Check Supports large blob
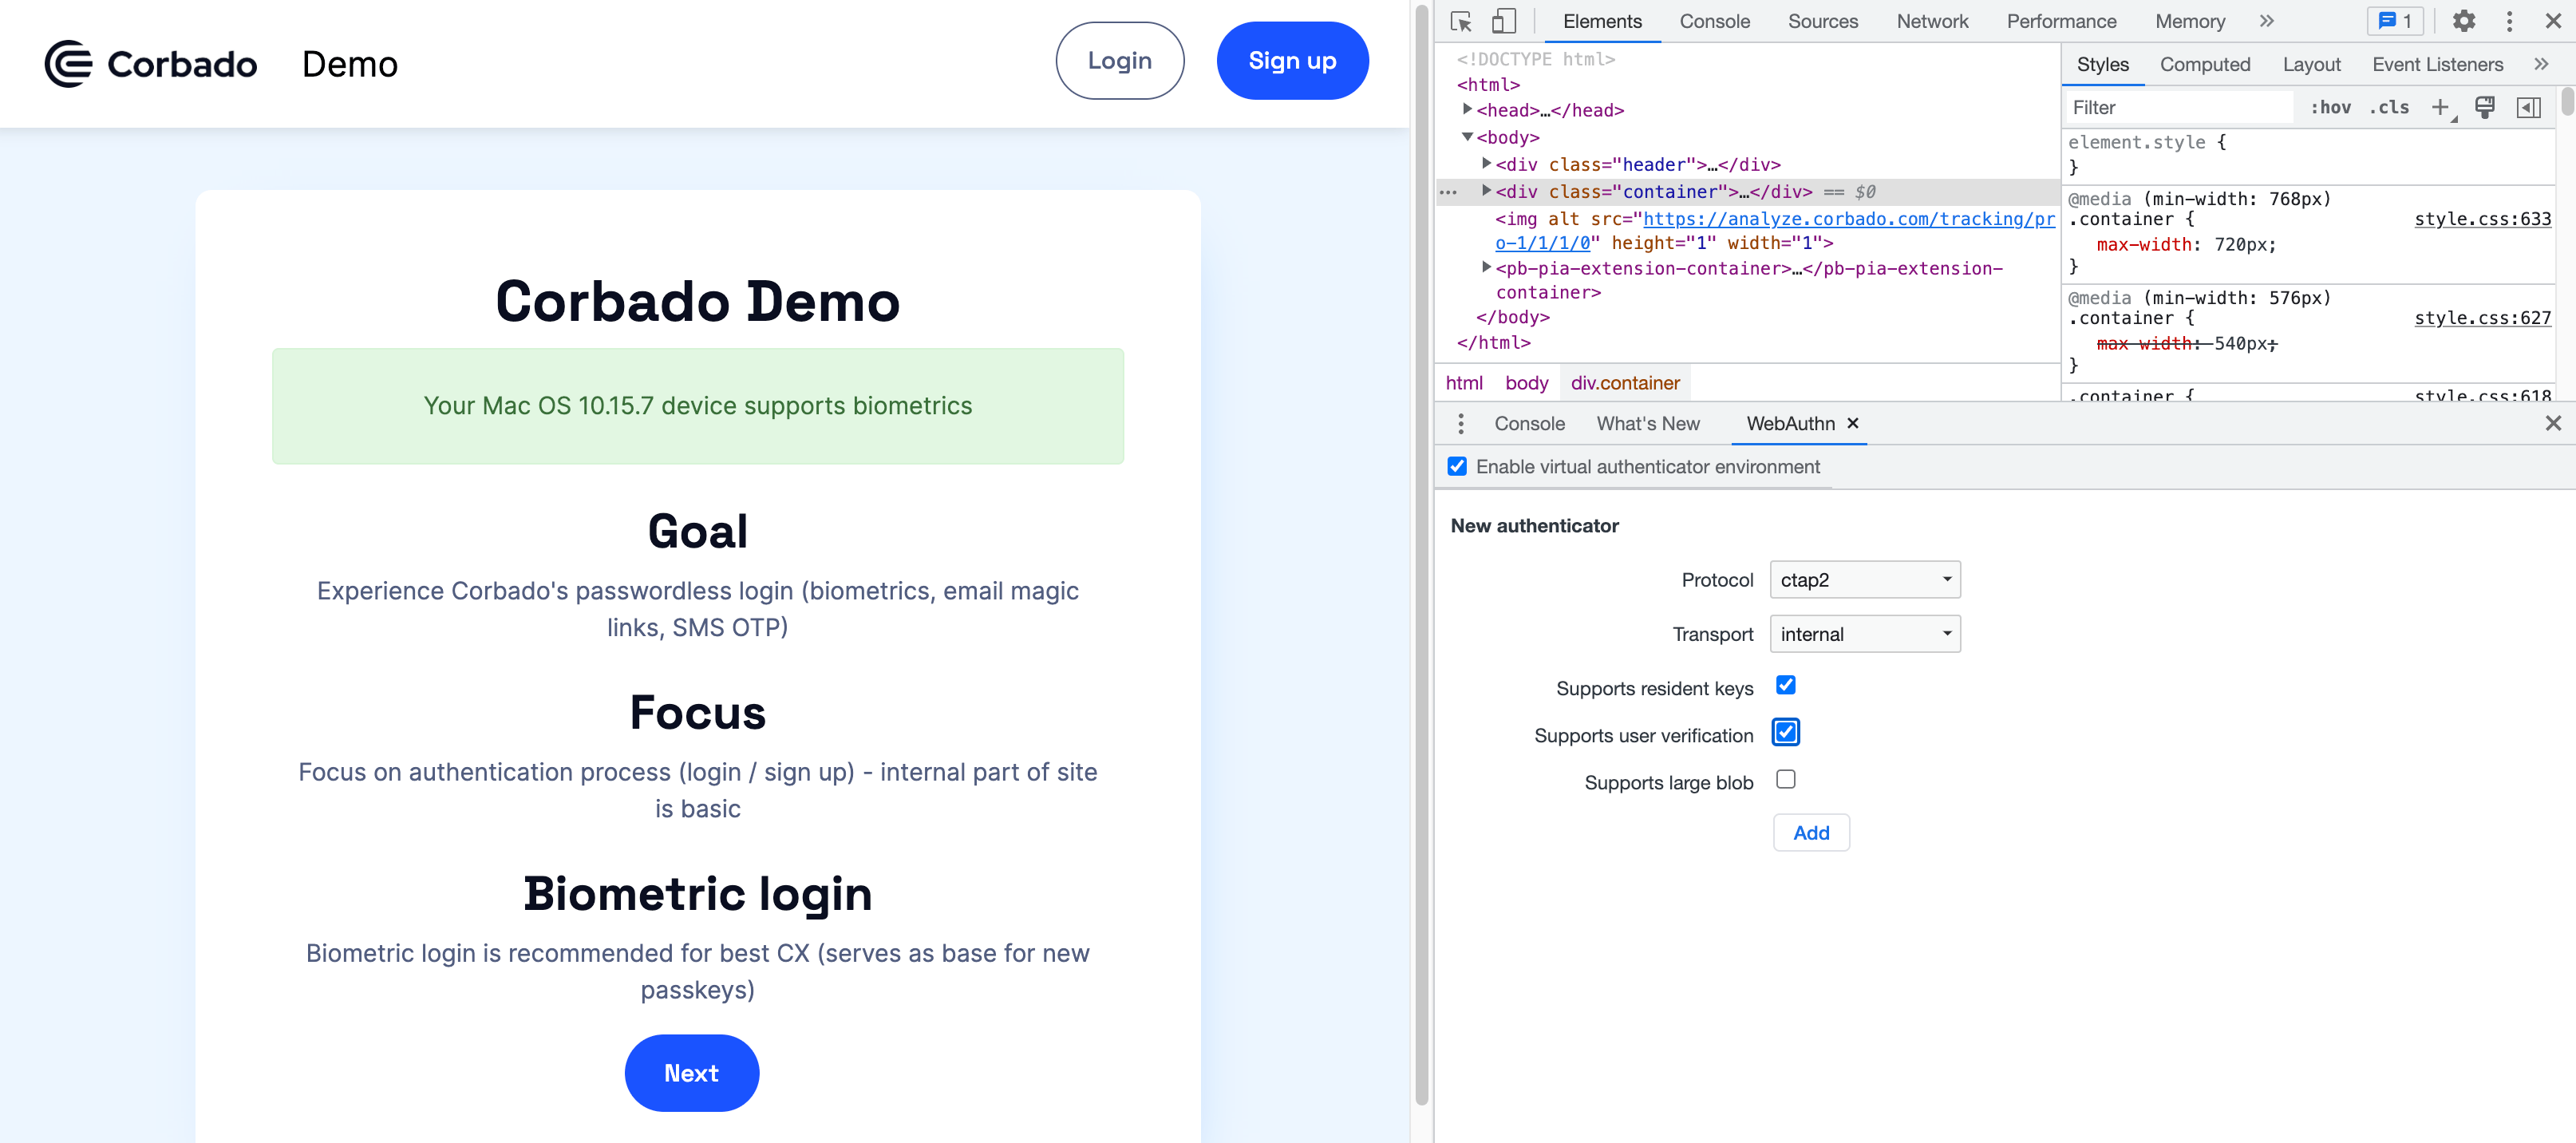This screenshot has height=1143, width=2576. (1785, 779)
